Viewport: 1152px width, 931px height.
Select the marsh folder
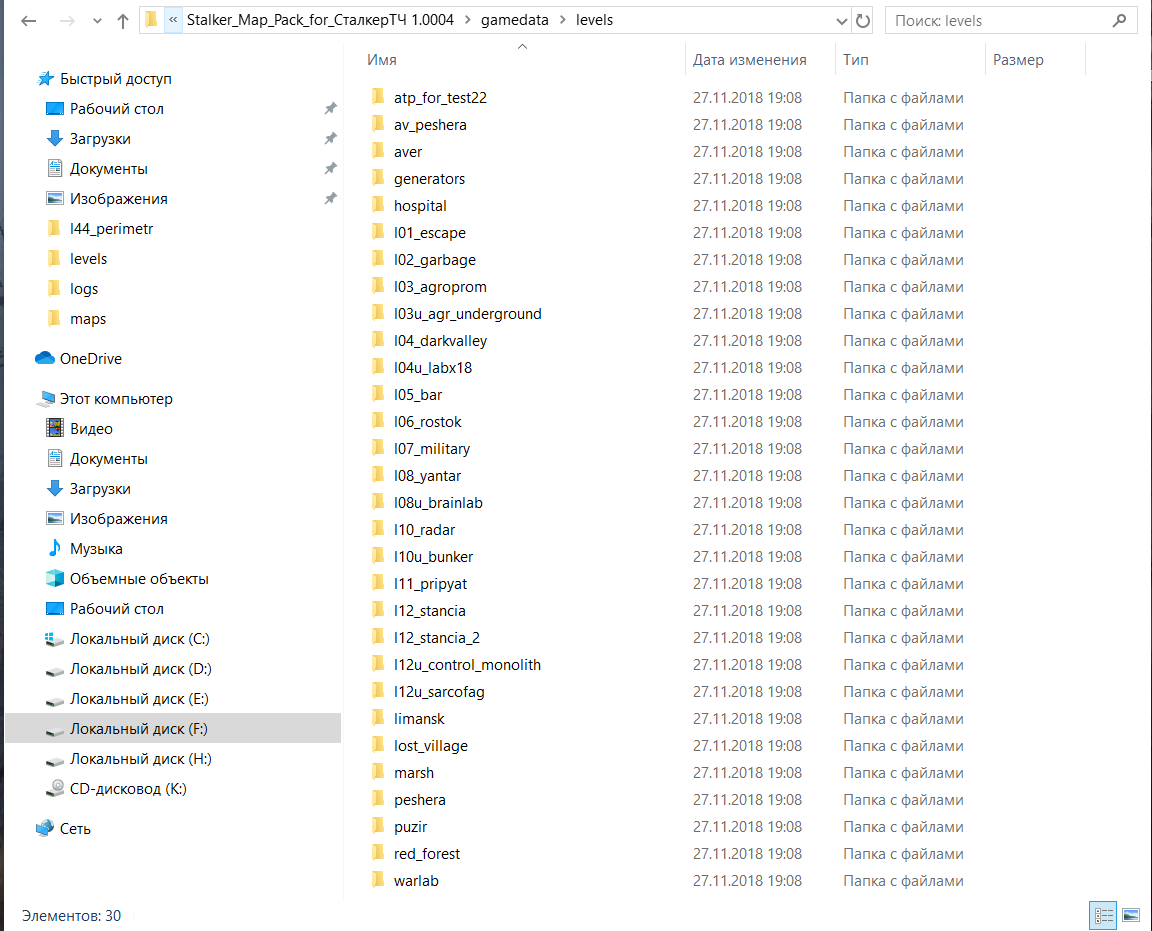tap(414, 773)
